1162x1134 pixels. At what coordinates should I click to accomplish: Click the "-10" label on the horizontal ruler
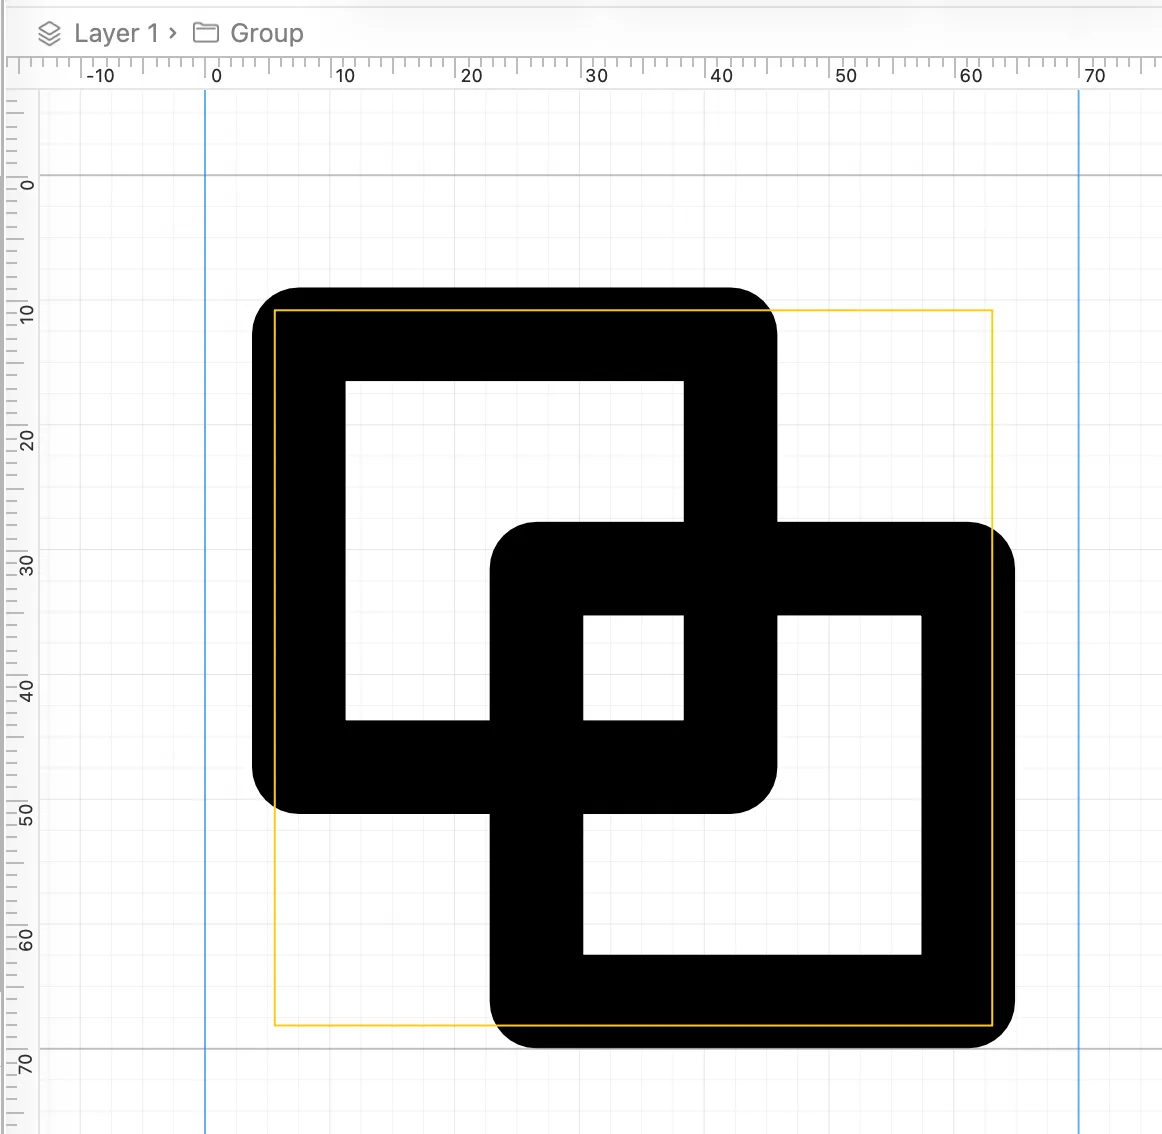(100, 76)
